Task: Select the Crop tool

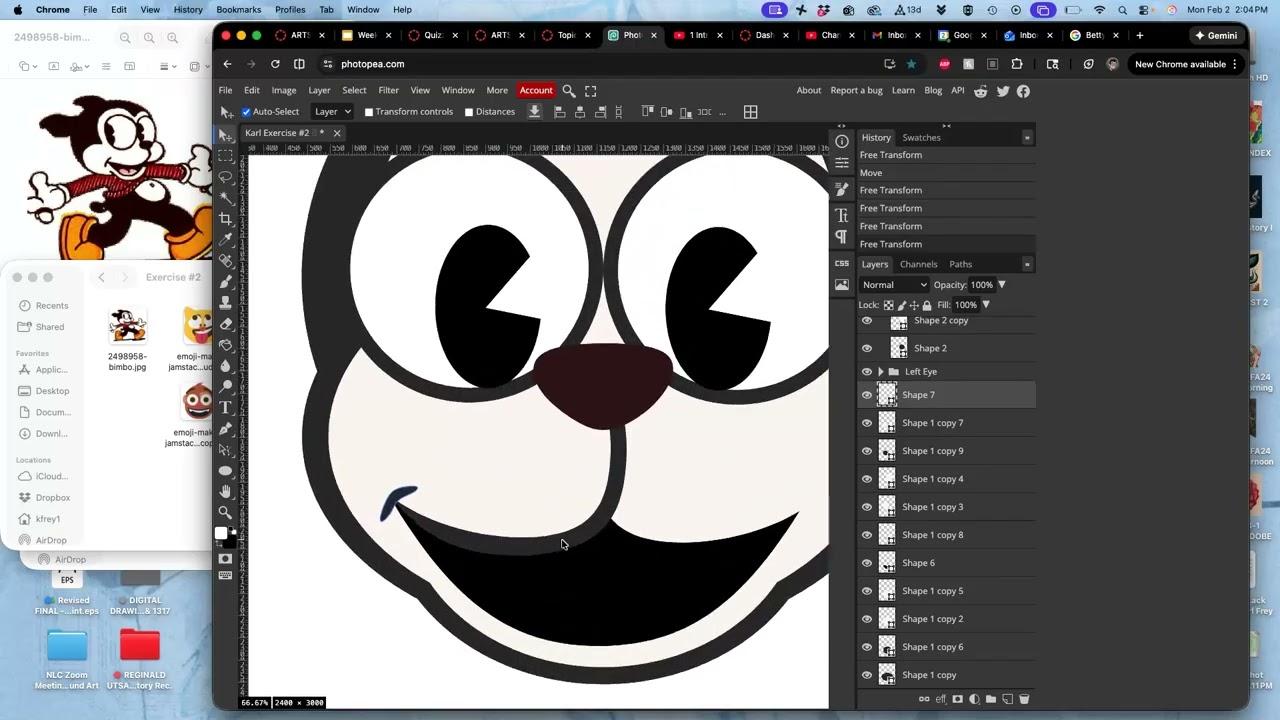Action: point(226,218)
